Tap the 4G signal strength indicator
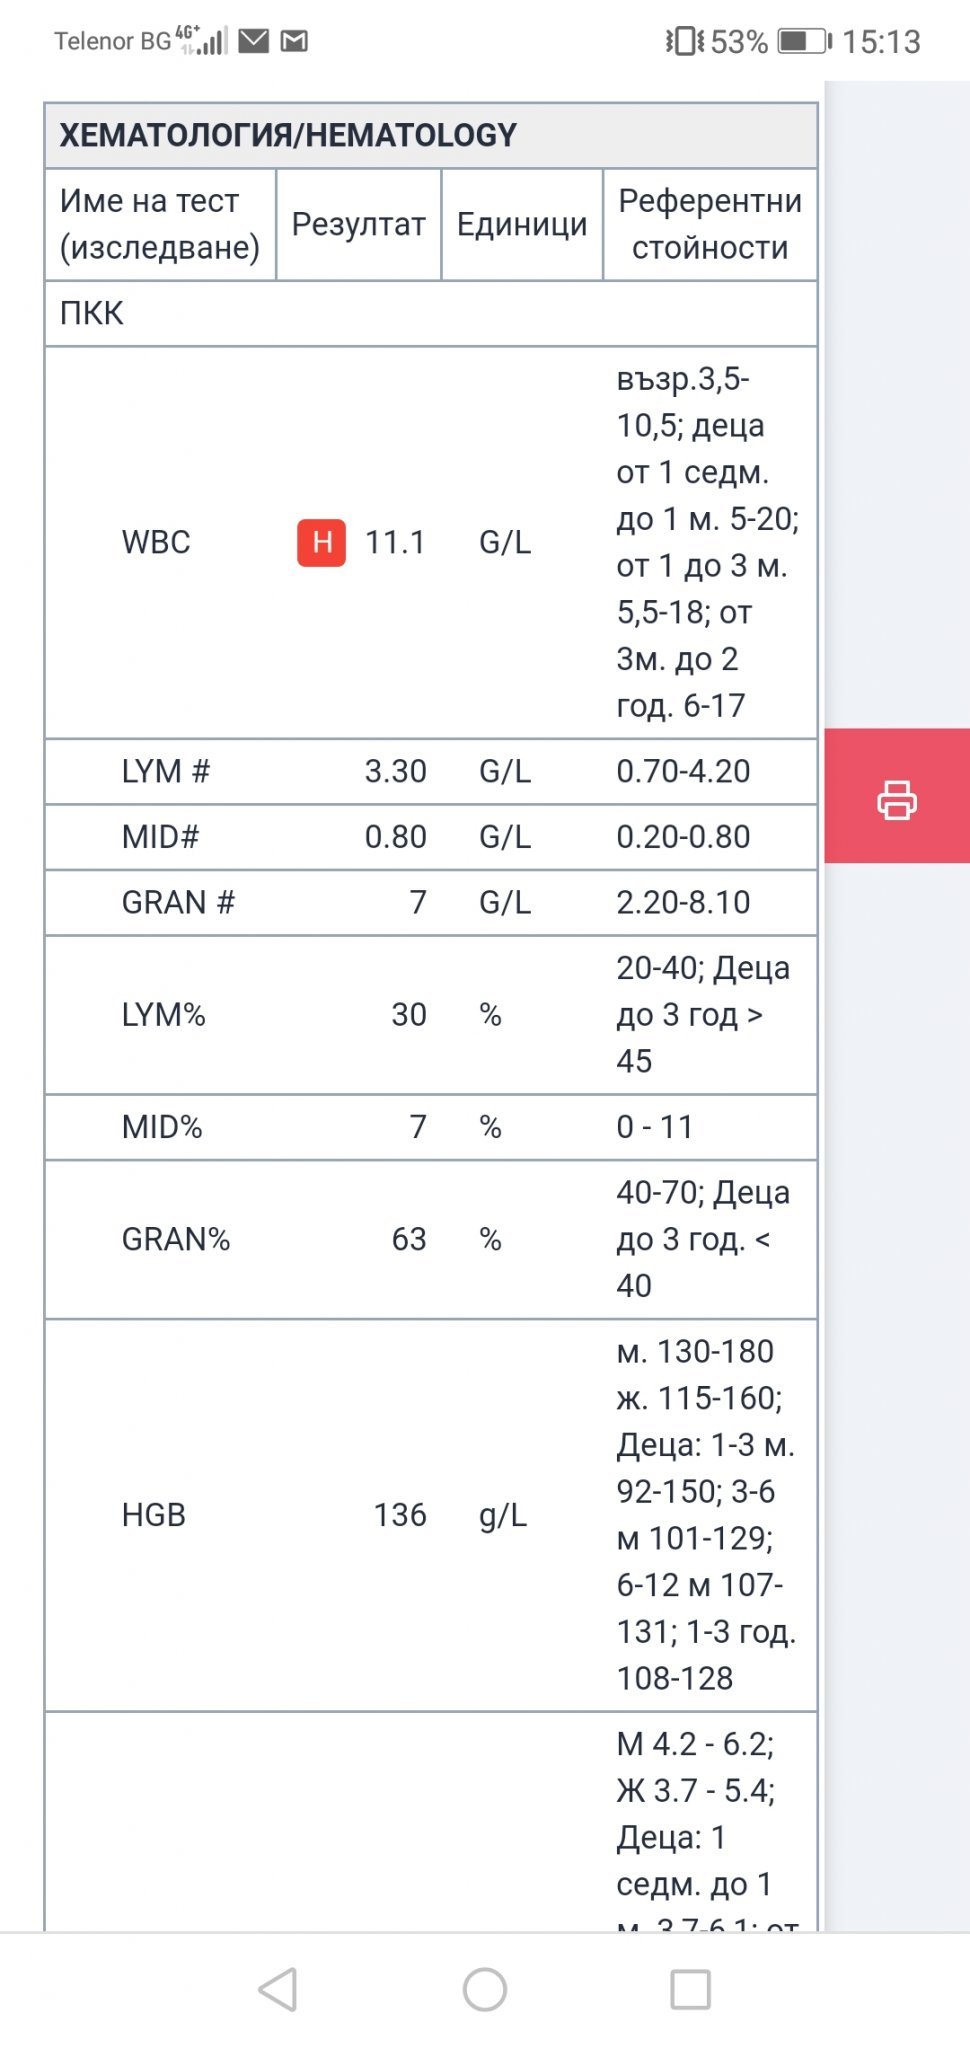The image size is (970, 2048). pyautogui.click(x=203, y=41)
